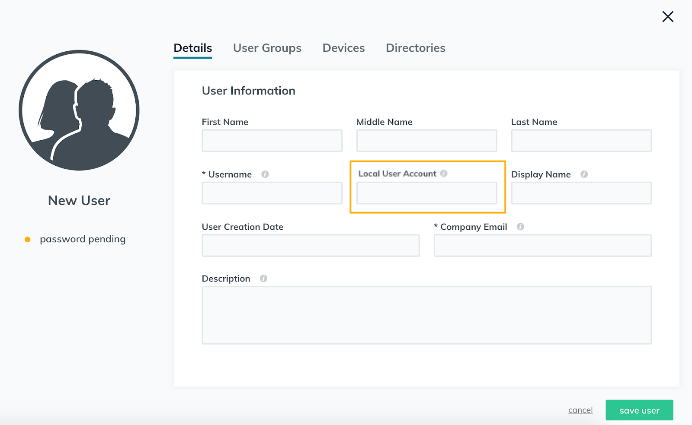Viewport: 692px width, 425px height.
Task: Focus the First Name field
Action: coord(272,141)
